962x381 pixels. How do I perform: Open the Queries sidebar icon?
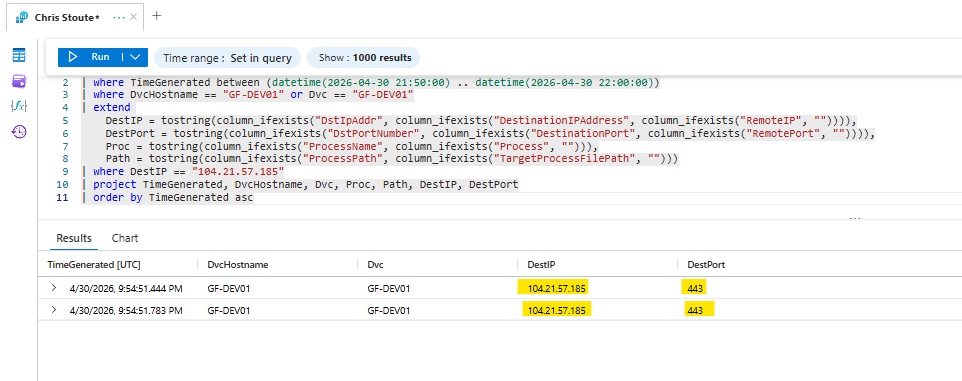[19, 81]
